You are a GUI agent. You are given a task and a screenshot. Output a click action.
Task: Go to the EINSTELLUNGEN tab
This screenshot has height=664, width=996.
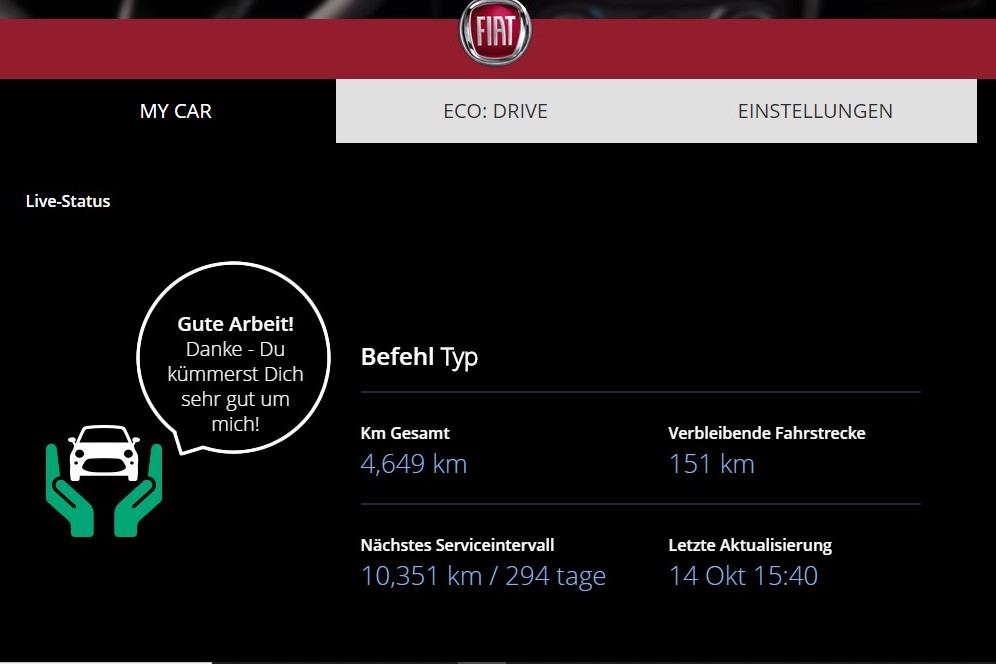(815, 111)
